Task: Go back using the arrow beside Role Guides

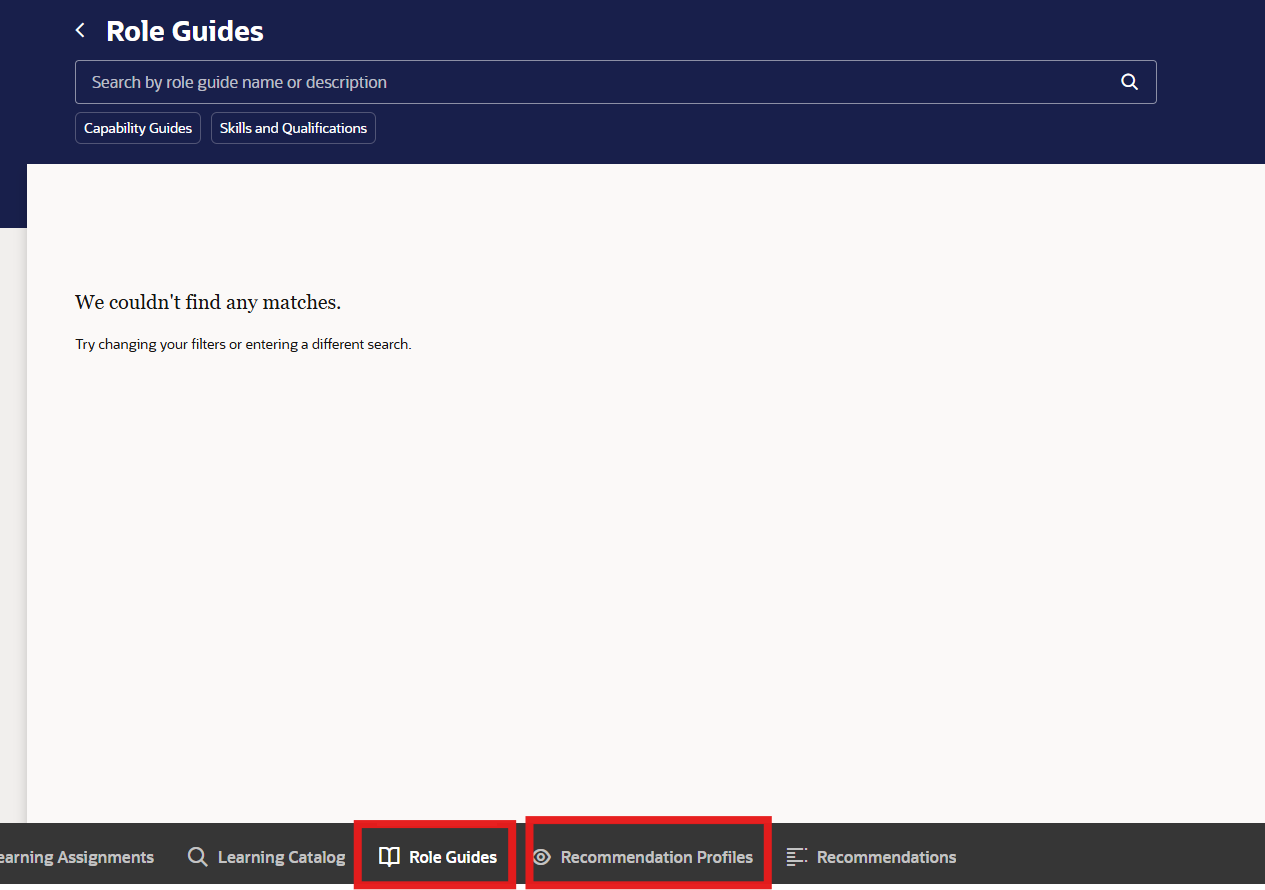Action: pos(81,31)
